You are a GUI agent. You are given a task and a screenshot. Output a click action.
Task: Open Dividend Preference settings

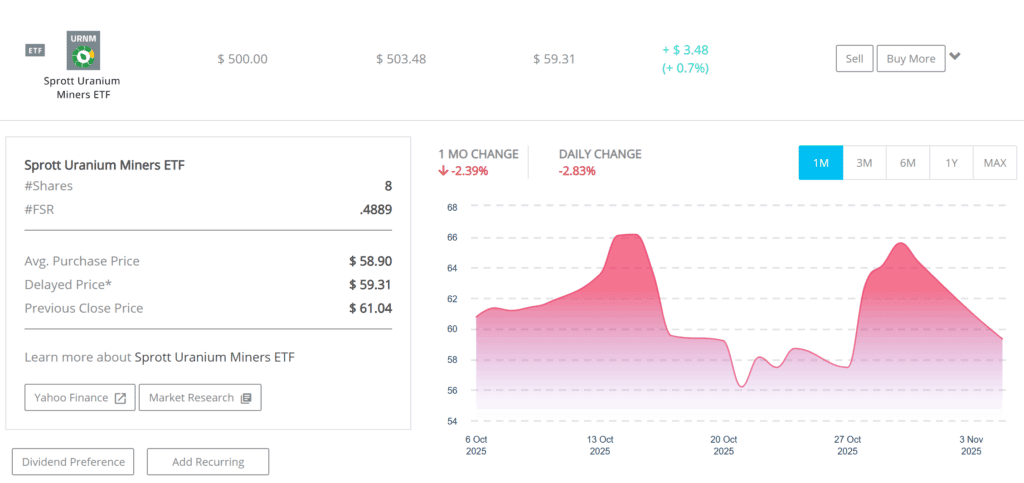[x=72, y=462]
